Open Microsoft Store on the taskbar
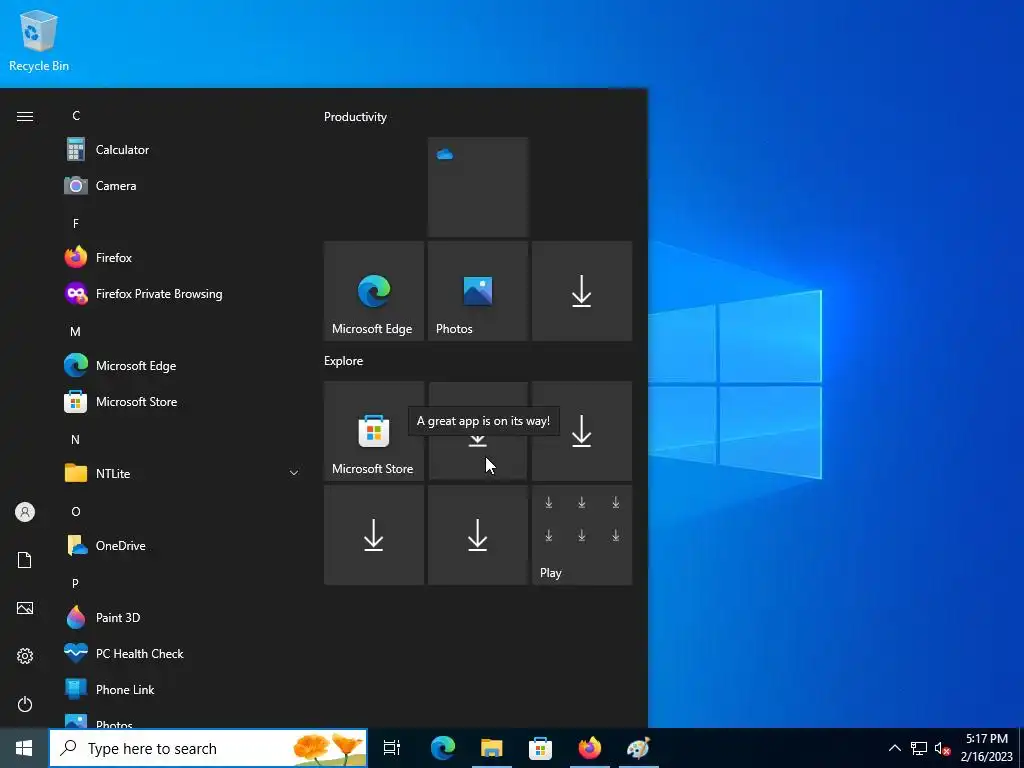 [541, 748]
